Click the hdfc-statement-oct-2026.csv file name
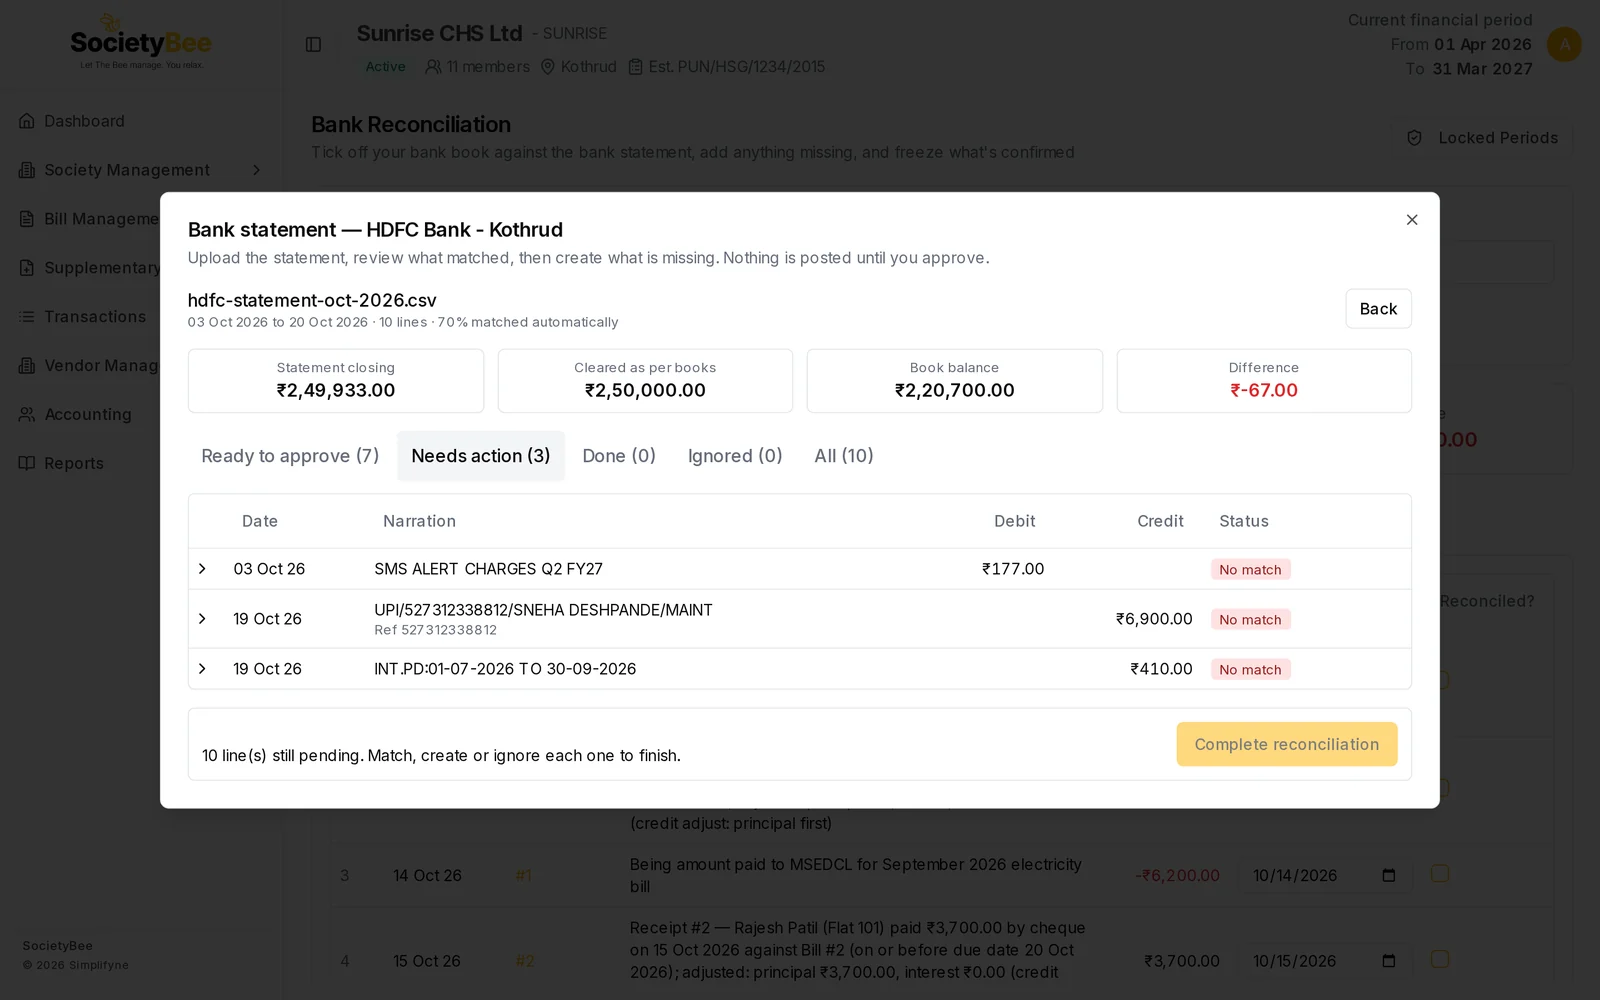 click(312, 300)
